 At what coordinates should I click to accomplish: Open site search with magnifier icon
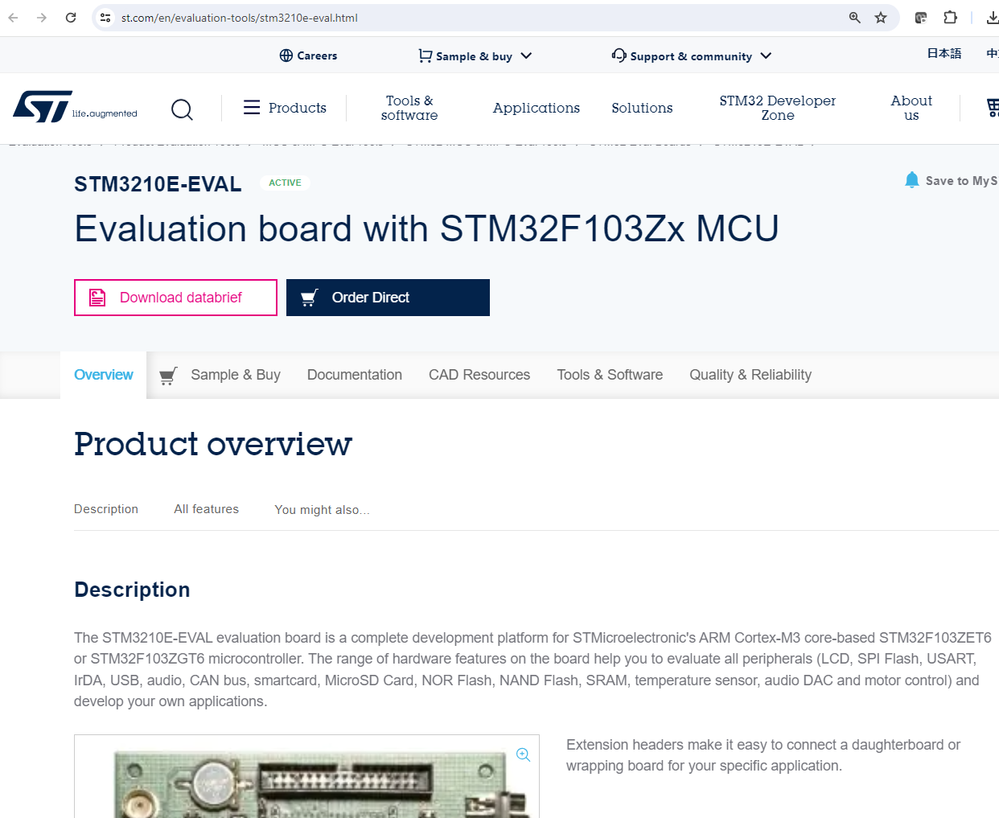182,109
